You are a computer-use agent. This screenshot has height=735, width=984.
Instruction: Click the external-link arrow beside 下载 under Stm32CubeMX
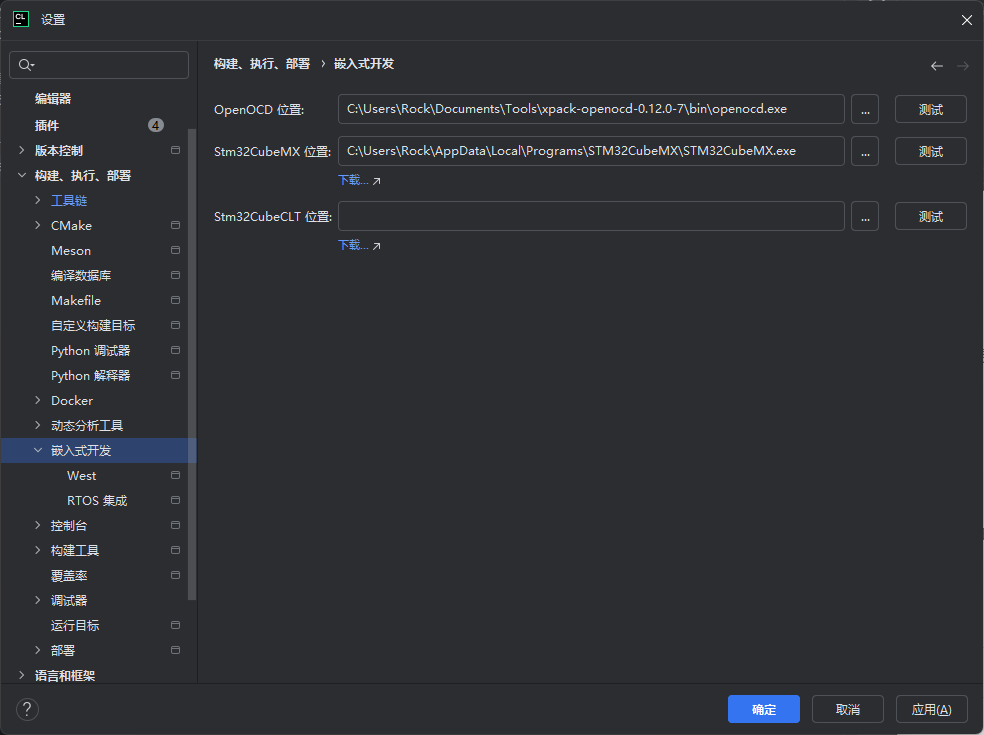point(375,180)
